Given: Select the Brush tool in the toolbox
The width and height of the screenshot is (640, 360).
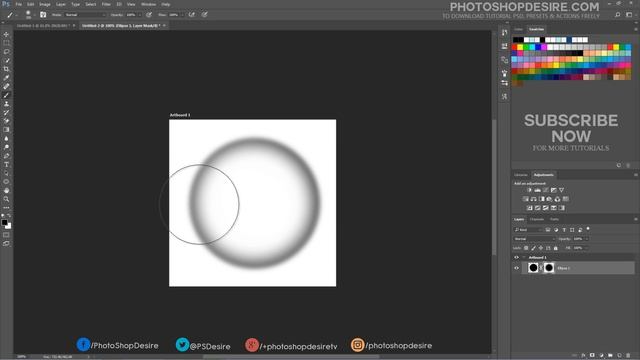Looking at the screenshot, I should [x=6, y=95].
